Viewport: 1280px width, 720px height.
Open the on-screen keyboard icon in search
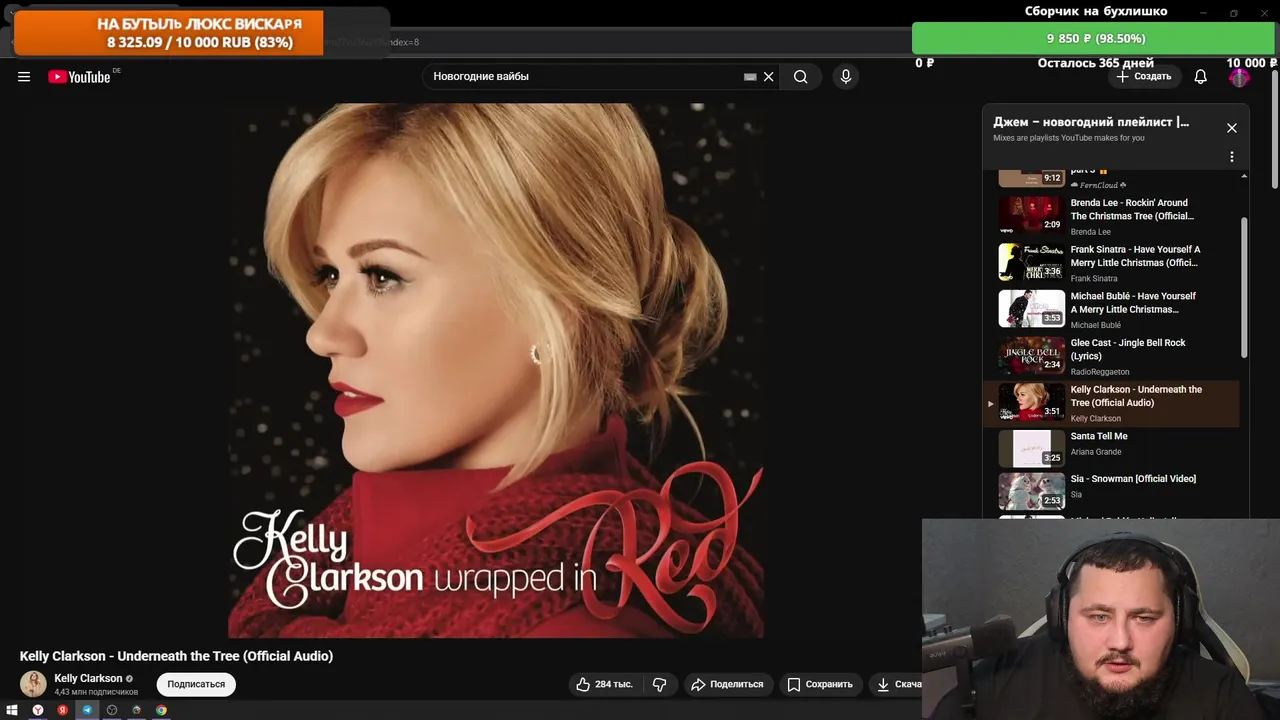click(750, 77)
